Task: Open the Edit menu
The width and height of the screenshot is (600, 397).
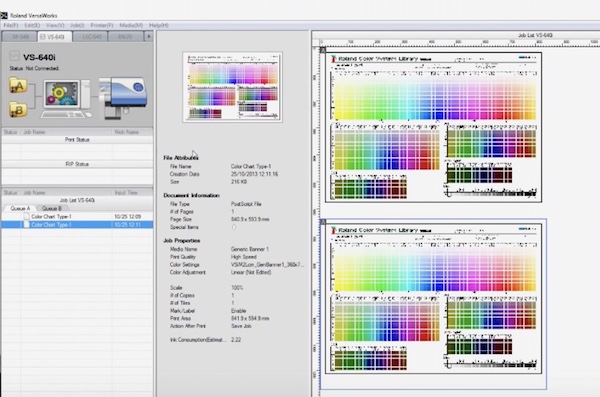Action: [x=32, y=25]
